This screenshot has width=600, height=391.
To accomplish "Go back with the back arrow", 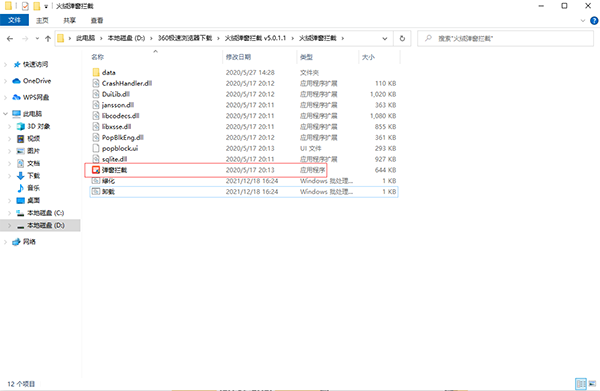I will 10,38.
